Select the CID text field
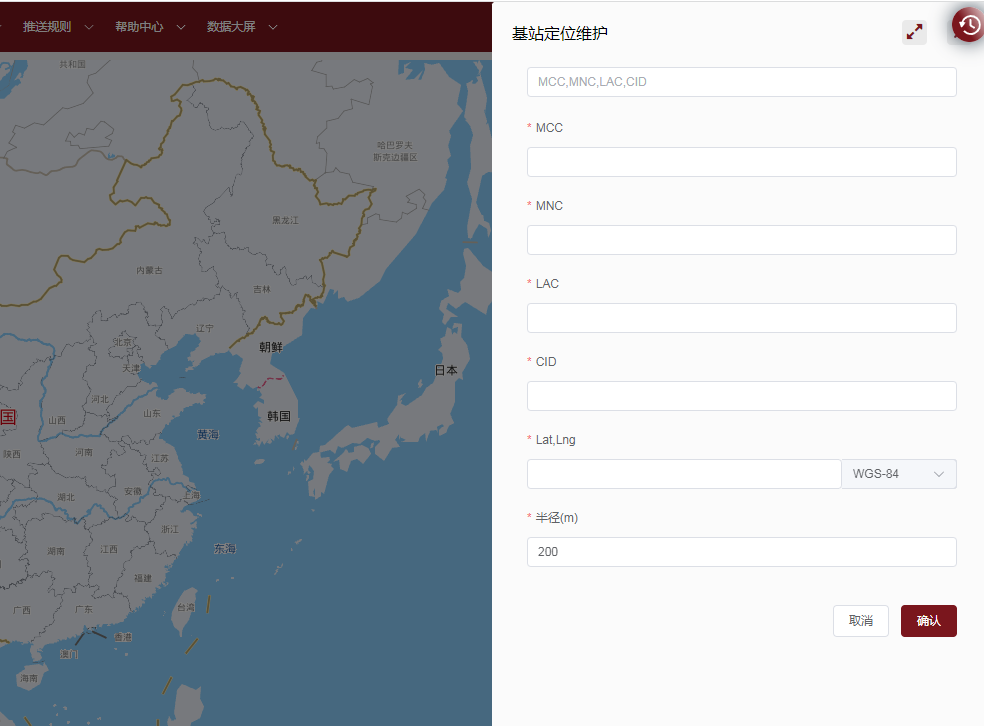The height and width of the screenshot is (726, 984). pyautogui.click(x=741, y=396)
